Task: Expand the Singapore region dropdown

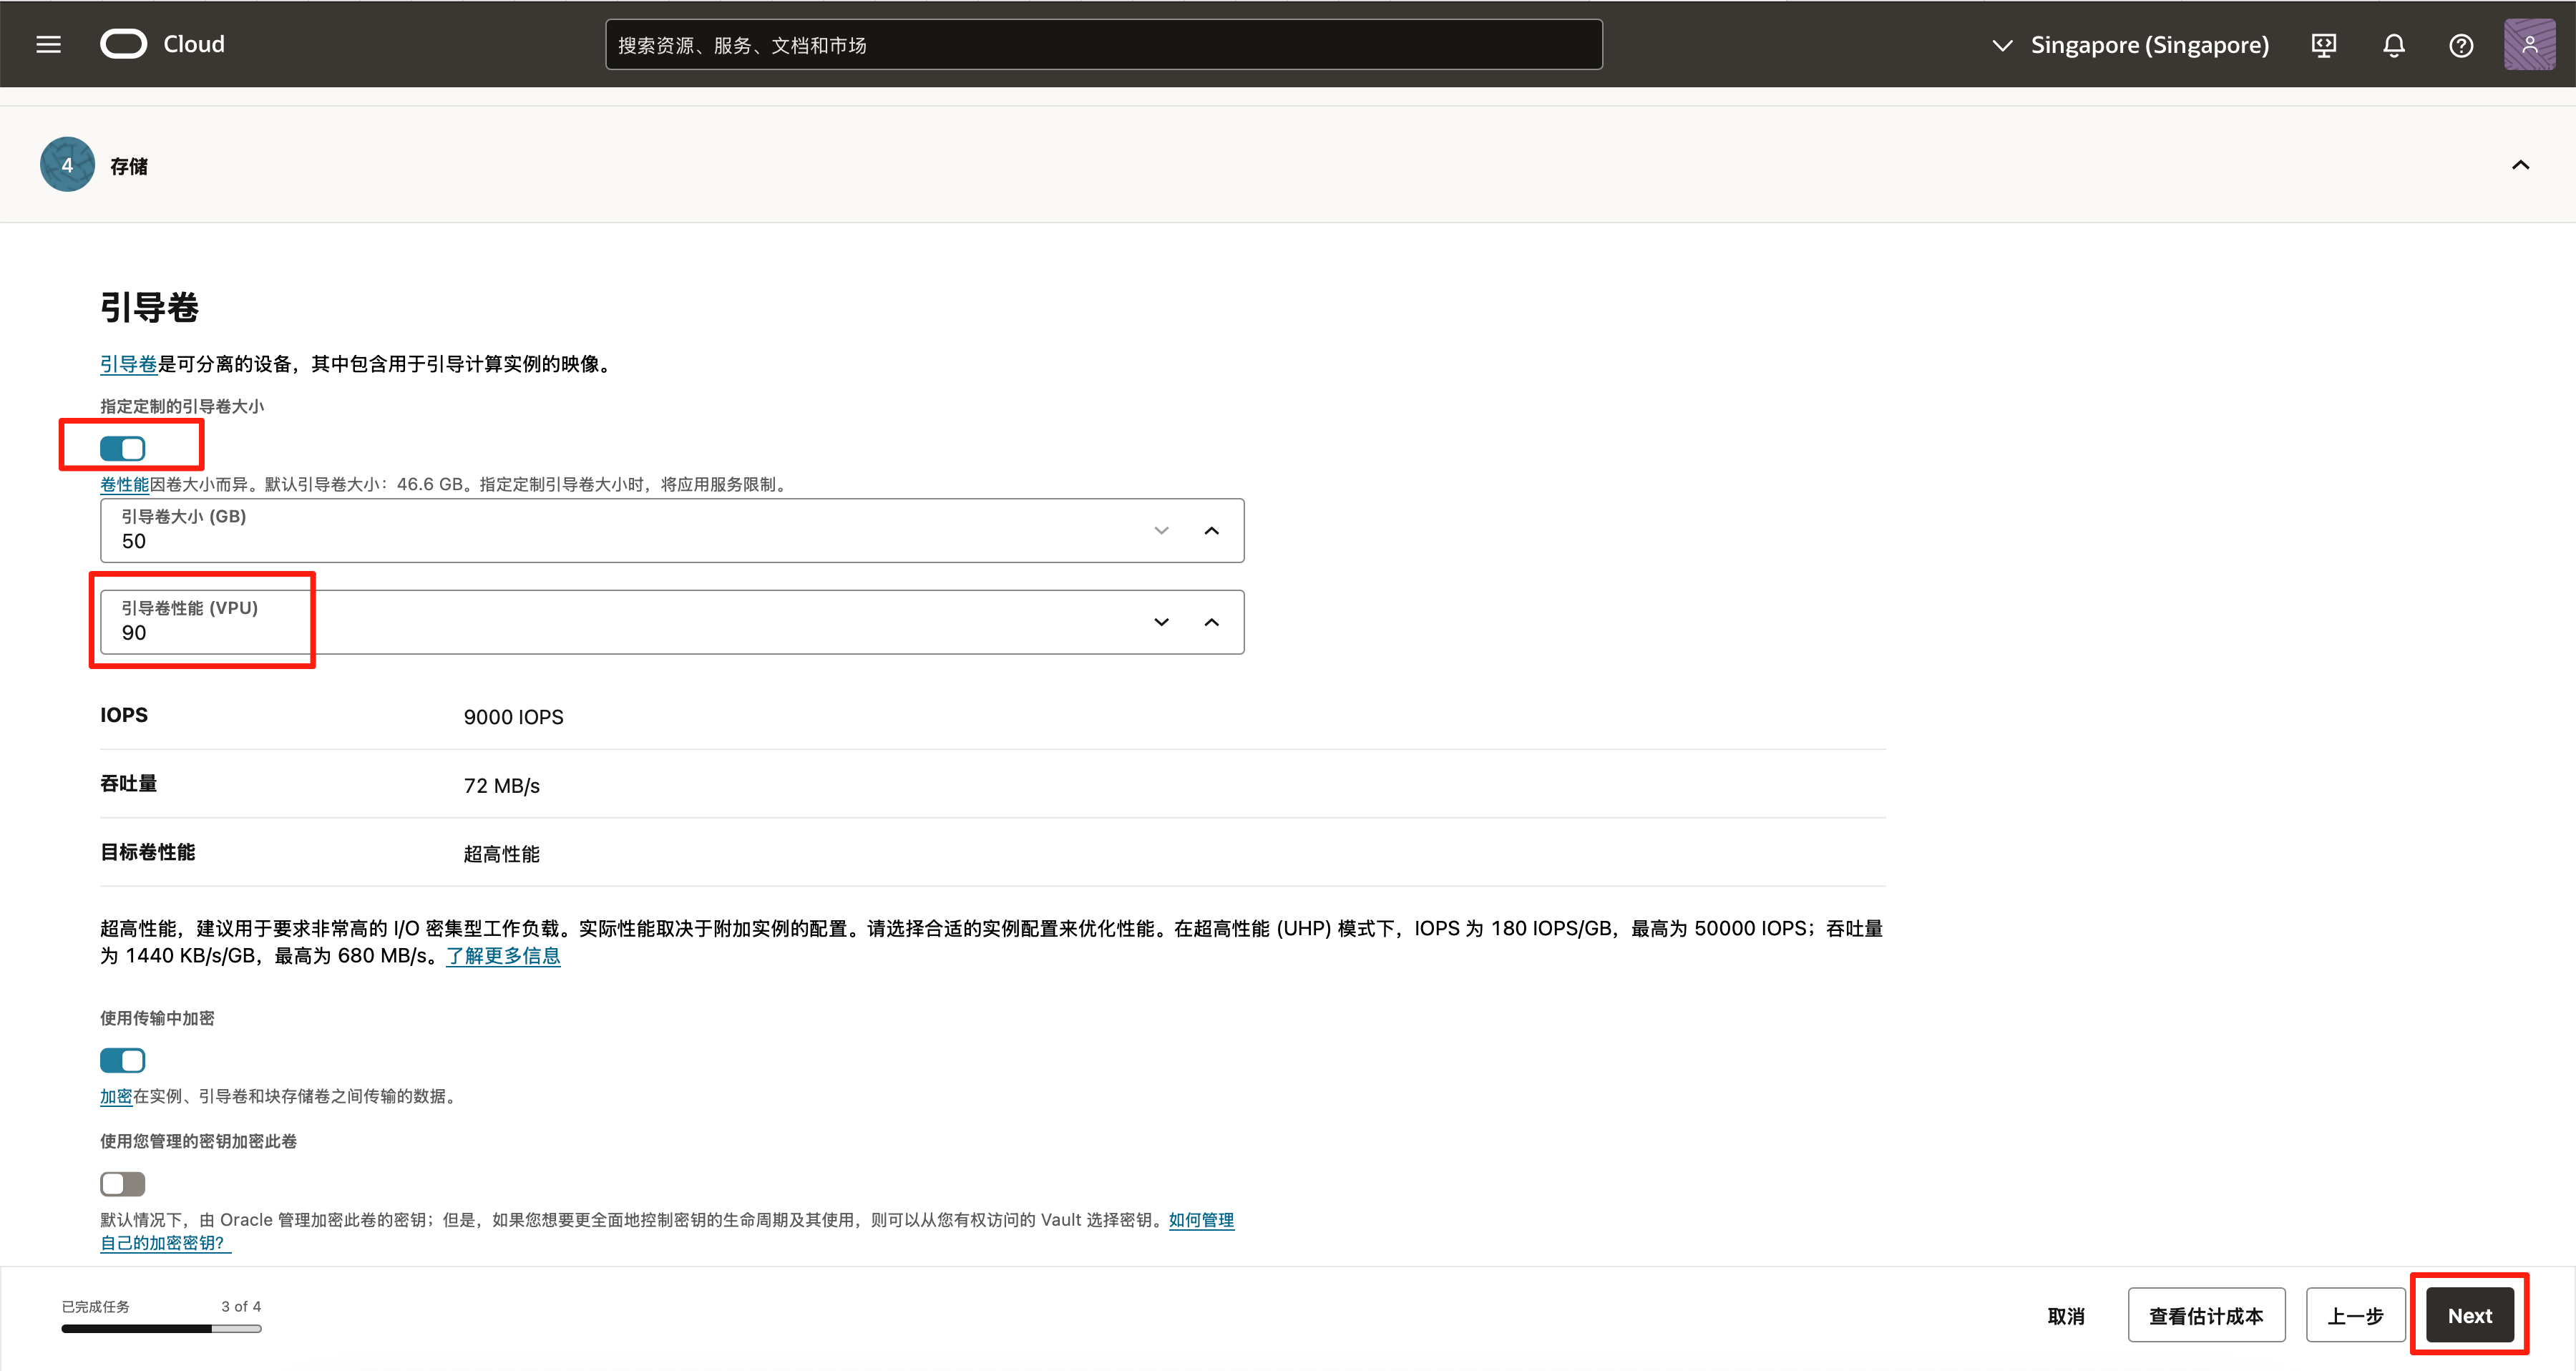Action: pos(2130,45)
